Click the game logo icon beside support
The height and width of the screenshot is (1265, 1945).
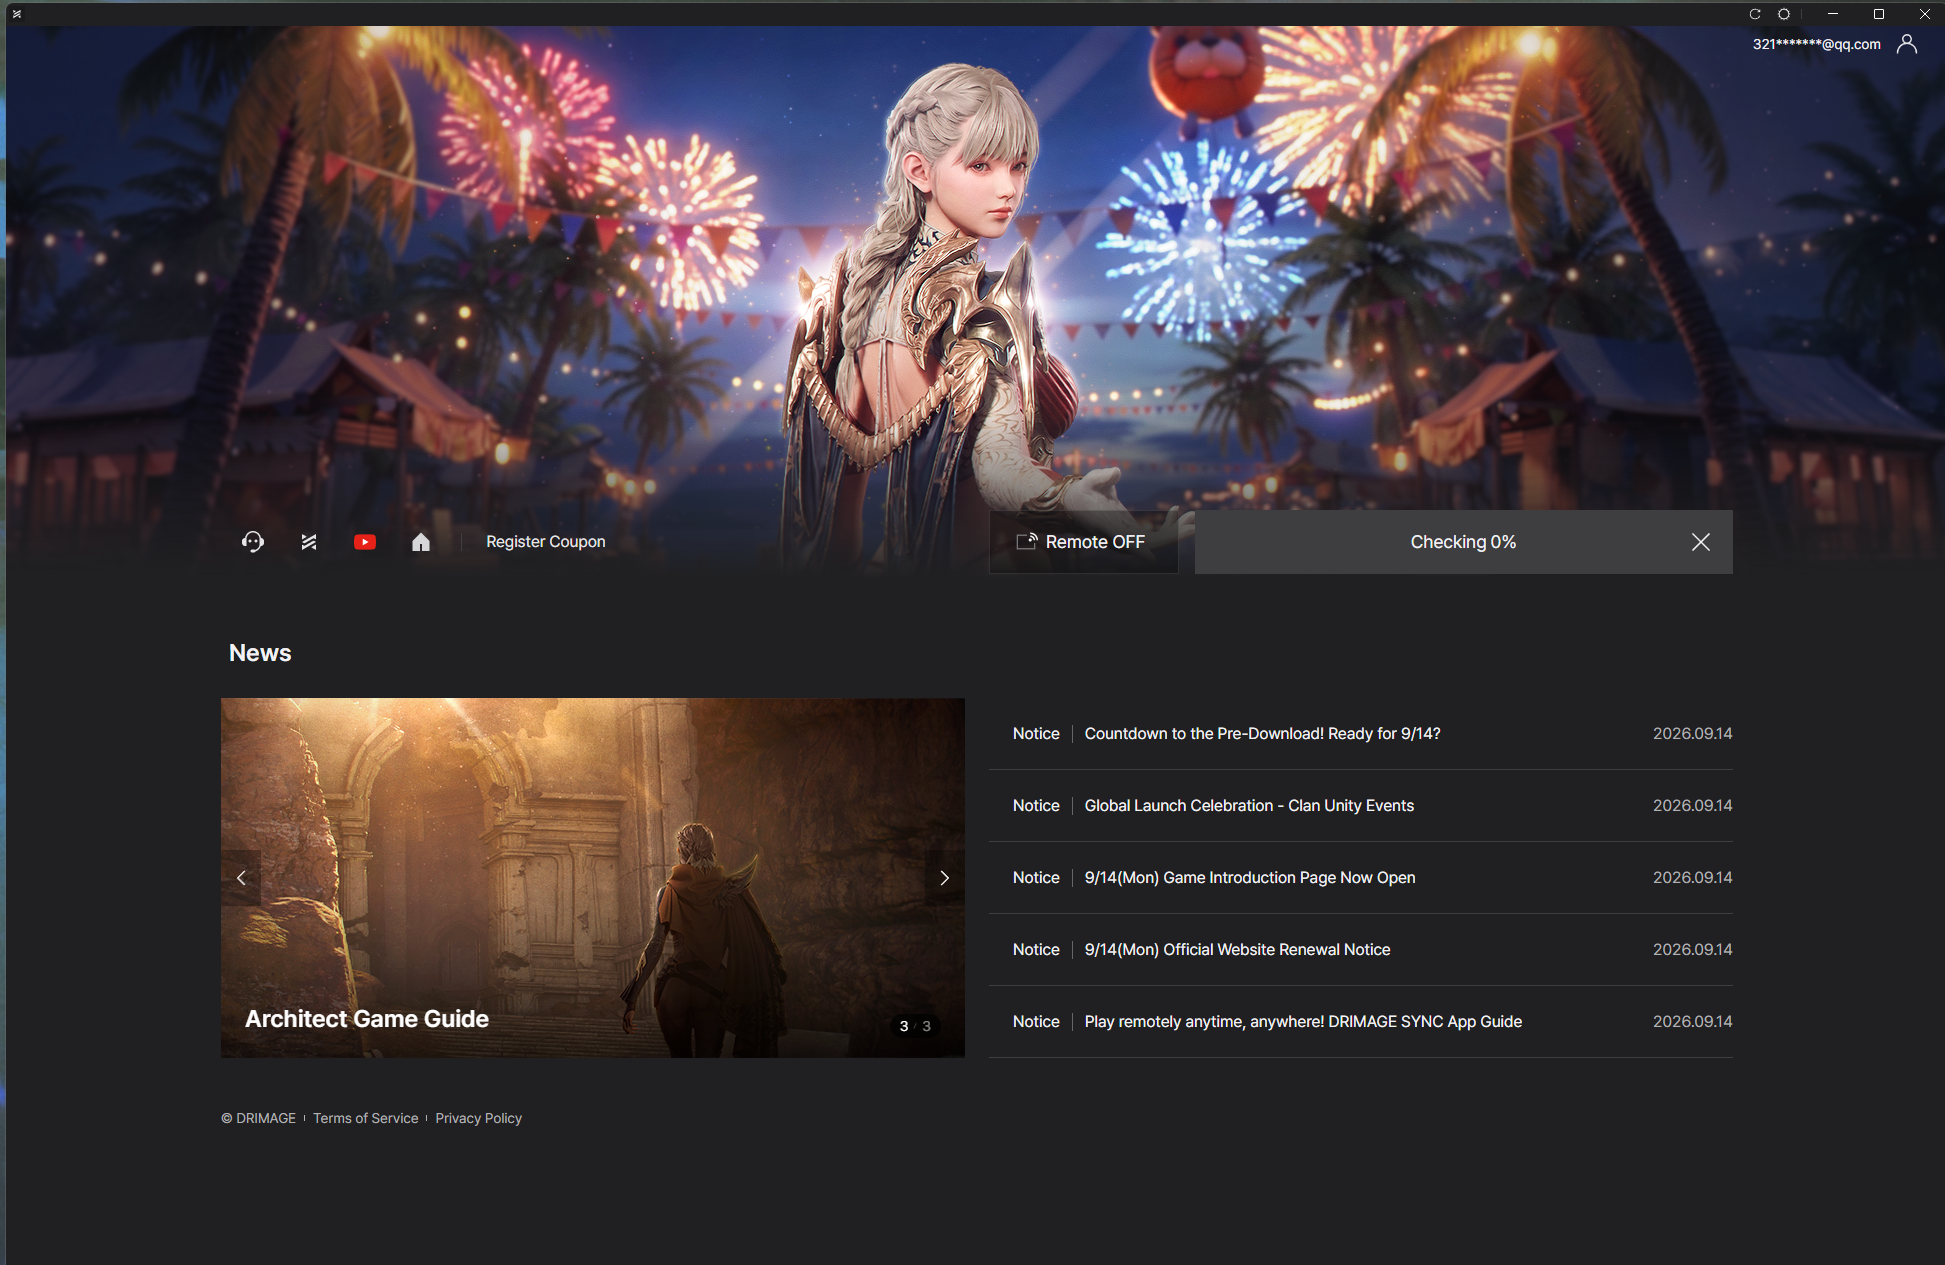pos(309,542)
